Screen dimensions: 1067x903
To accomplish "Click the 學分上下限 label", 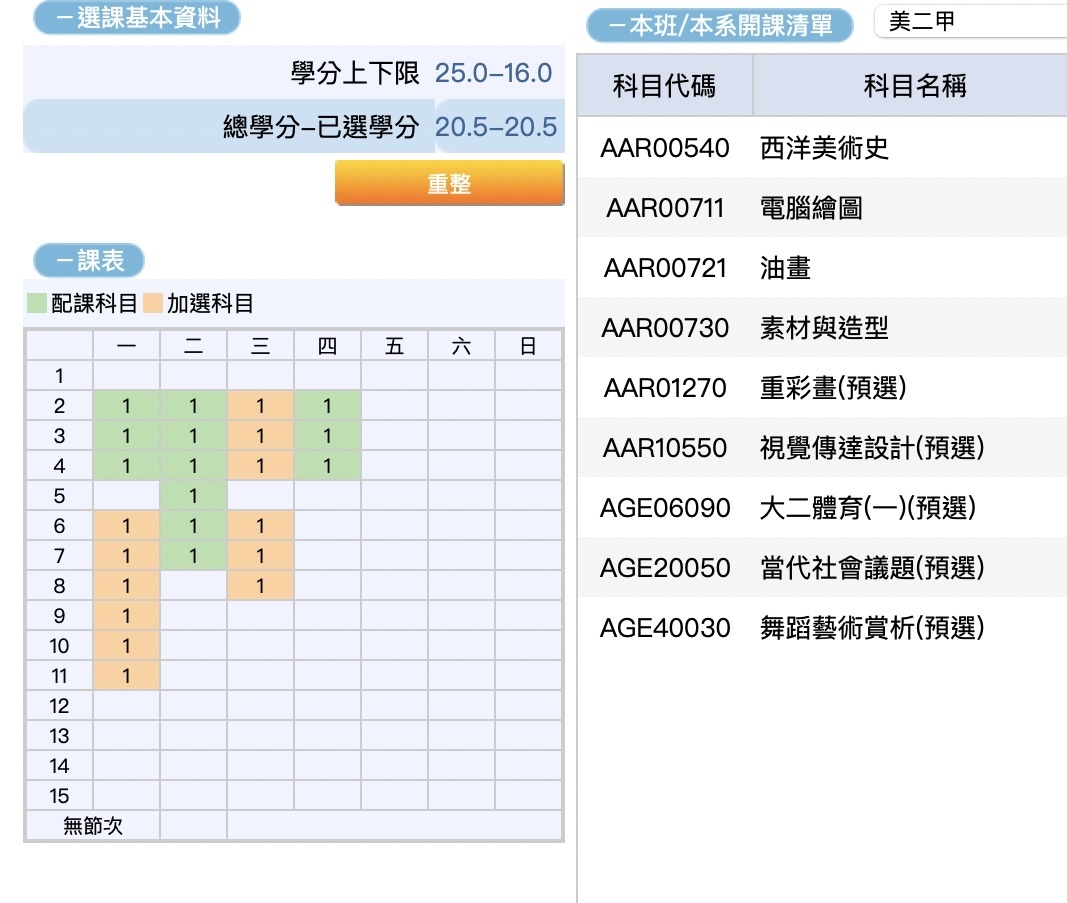I will (355, 72).
